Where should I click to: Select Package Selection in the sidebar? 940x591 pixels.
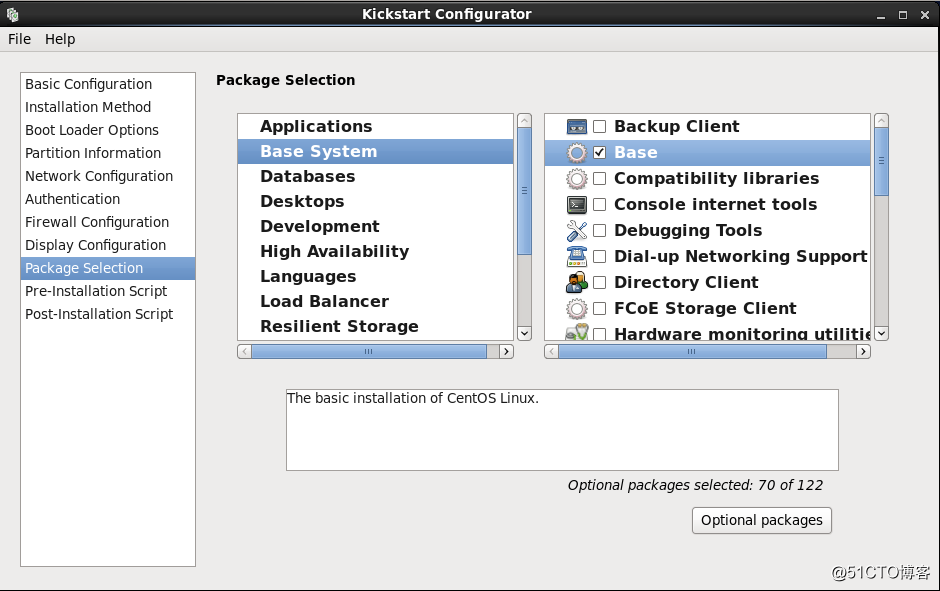pos(108,269)
